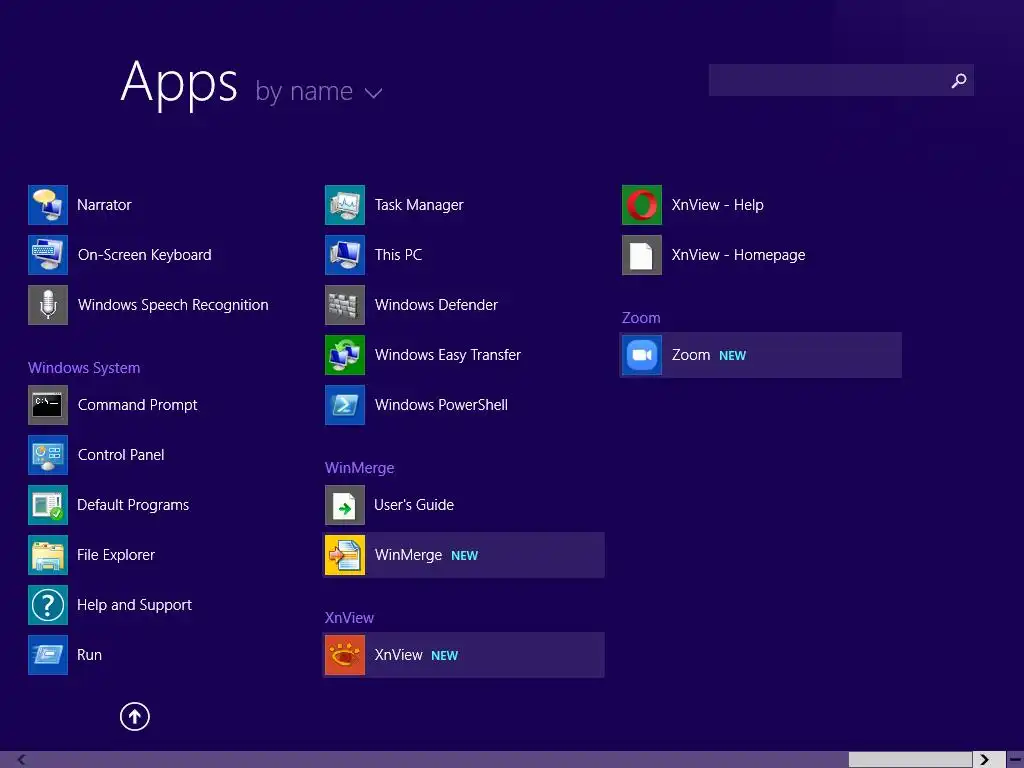1024x768 pixels.
Task: Click 'File Explorer' label text
Action: 116,555
